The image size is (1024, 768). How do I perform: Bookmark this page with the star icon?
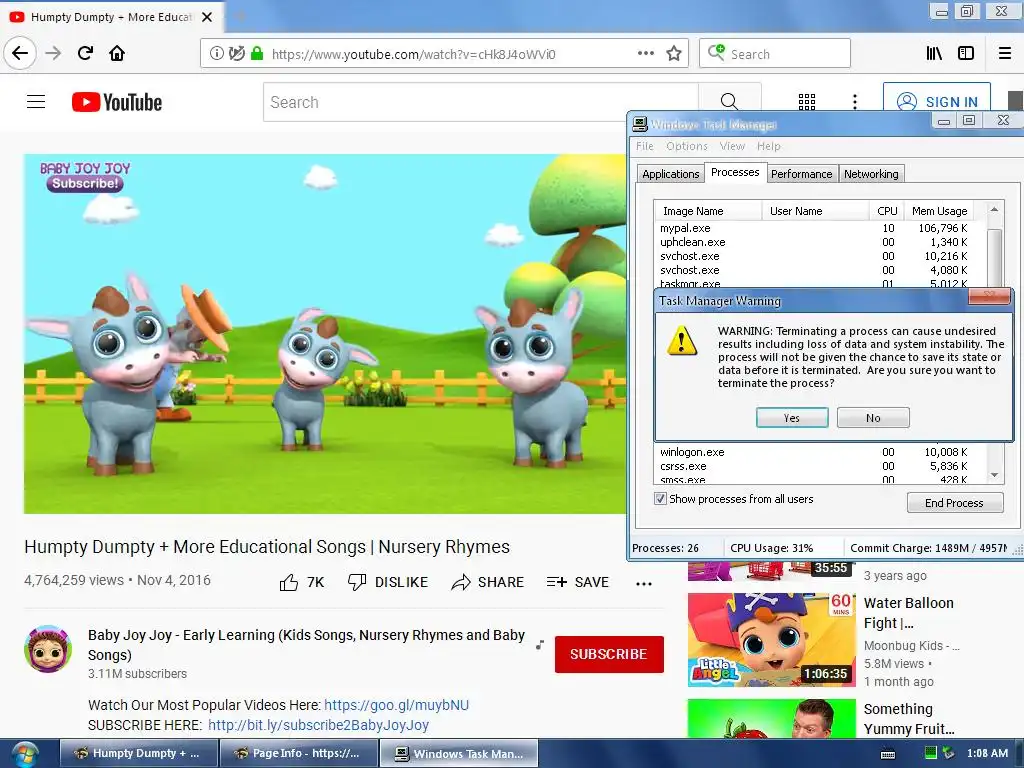pos(674,54)
